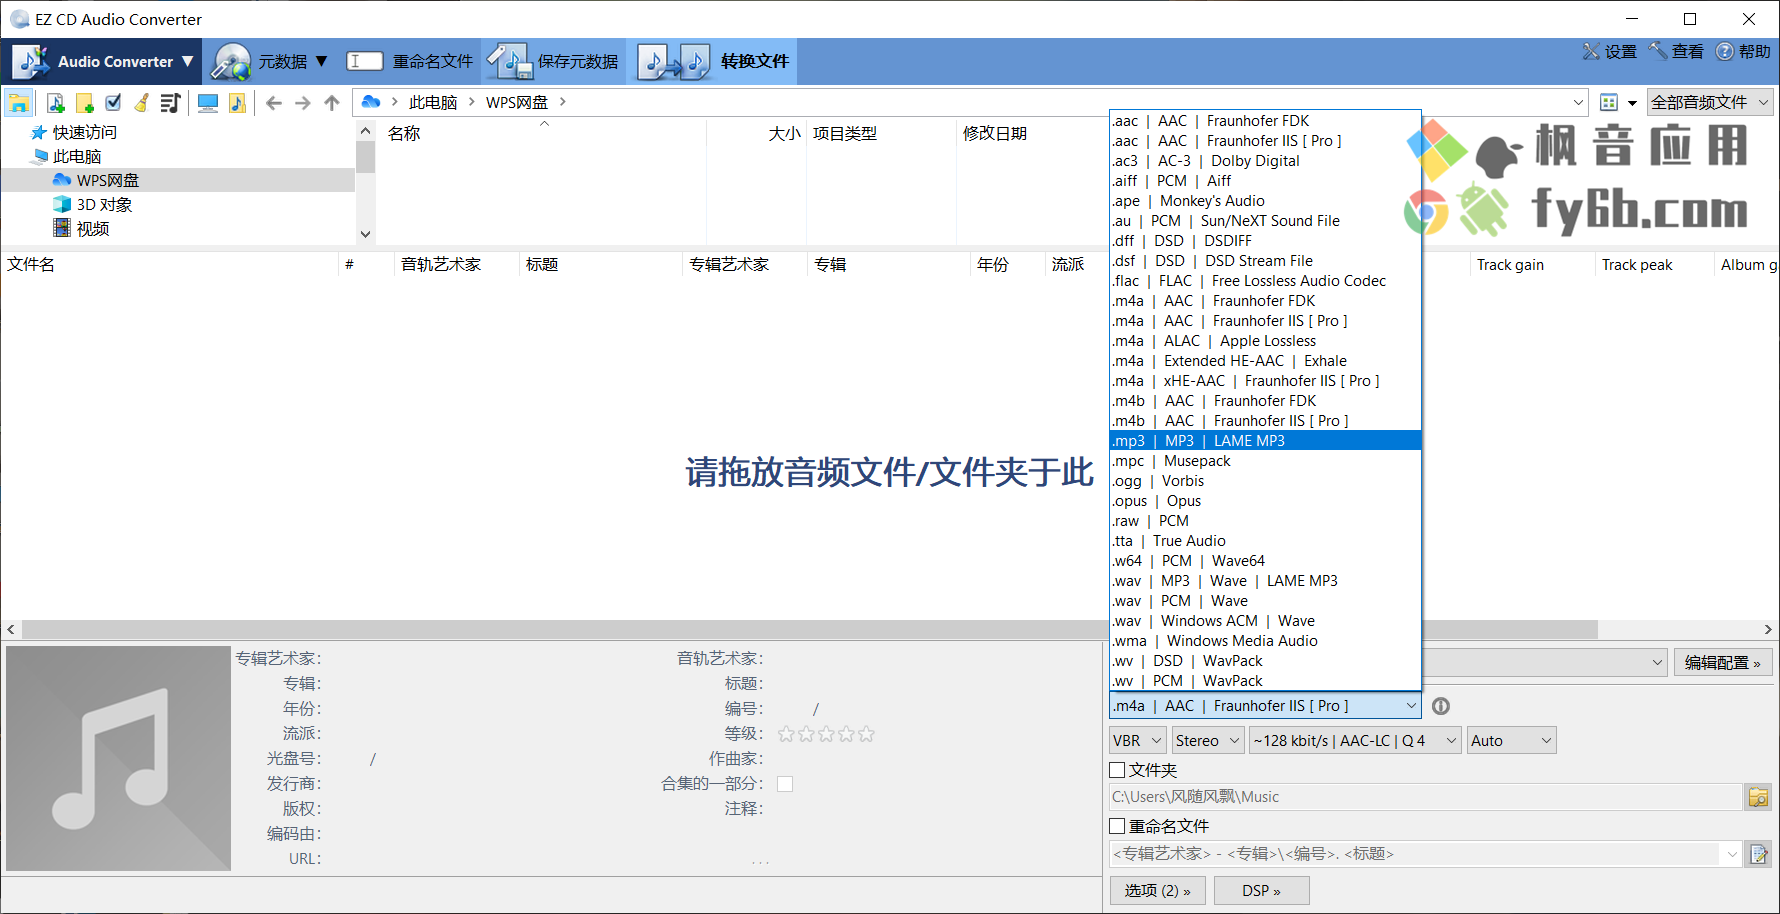This screenshot has height=914, width=1780.
Task: Go forward with the right arrow
Action: coord(303,102)
